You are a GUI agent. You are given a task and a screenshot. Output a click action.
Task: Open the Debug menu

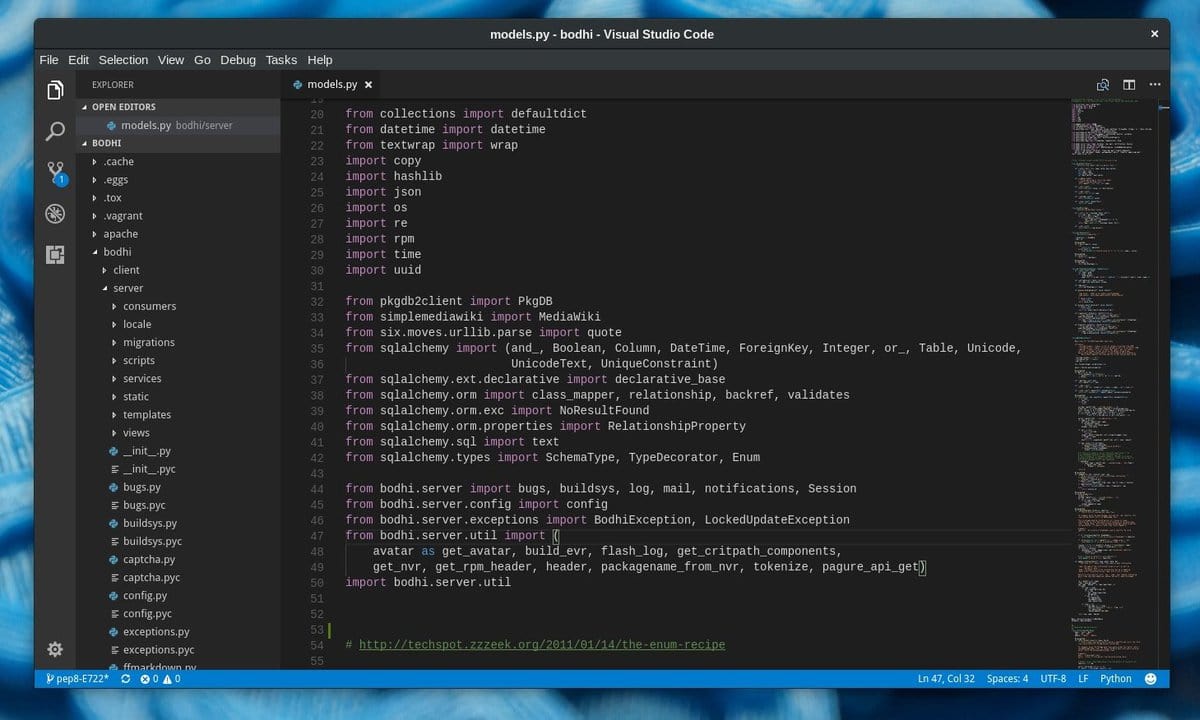(238, 60)
